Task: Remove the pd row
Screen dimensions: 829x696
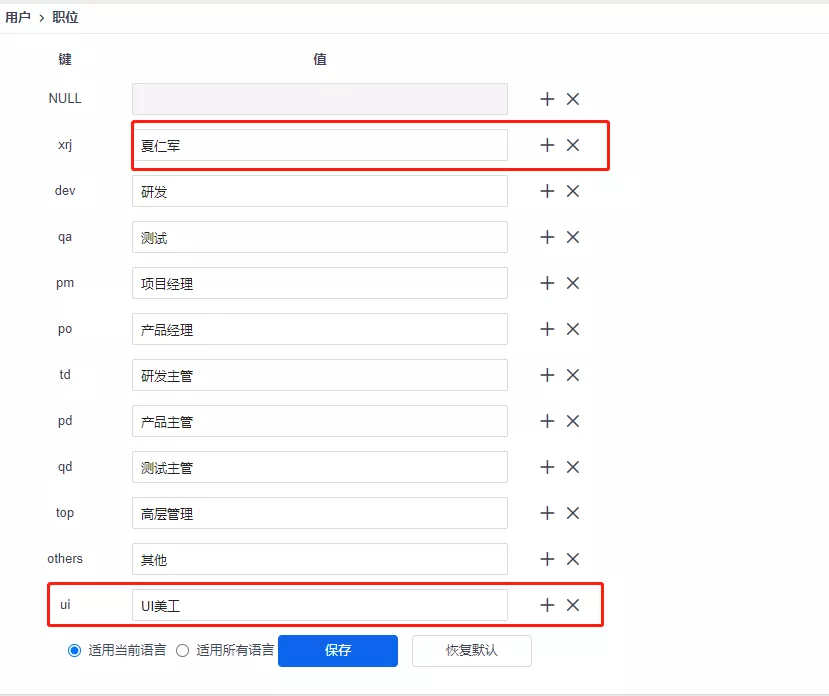Action: pos(573,421)
